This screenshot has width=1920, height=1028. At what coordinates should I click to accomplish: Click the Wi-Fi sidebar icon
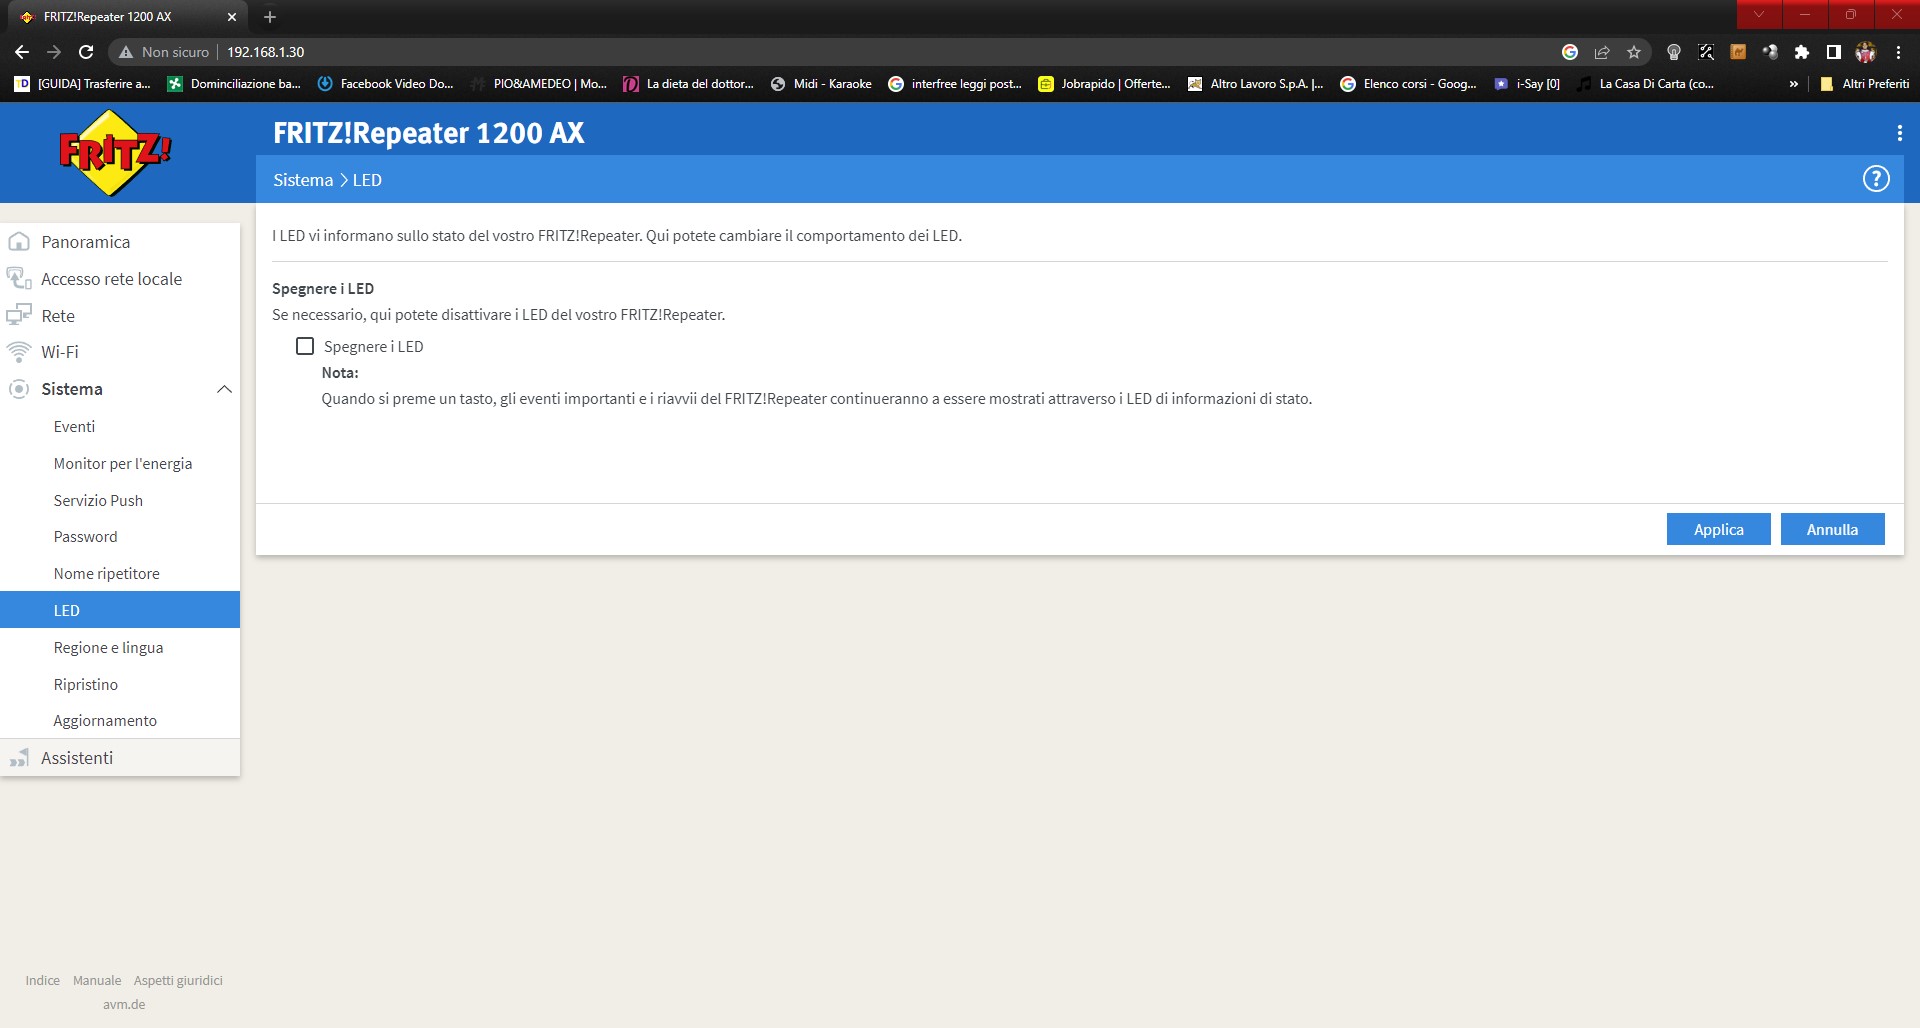point(19,352)
